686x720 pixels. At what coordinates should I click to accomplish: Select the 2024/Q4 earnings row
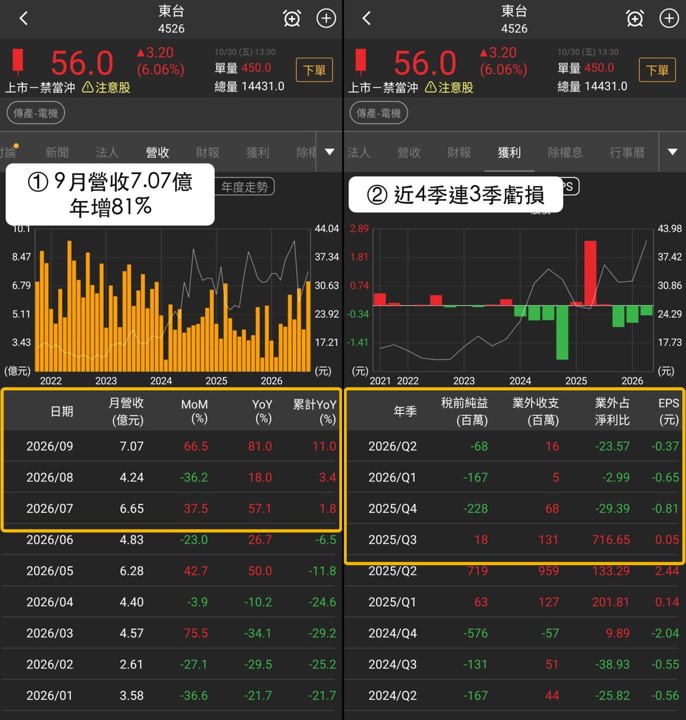point(514,633)
